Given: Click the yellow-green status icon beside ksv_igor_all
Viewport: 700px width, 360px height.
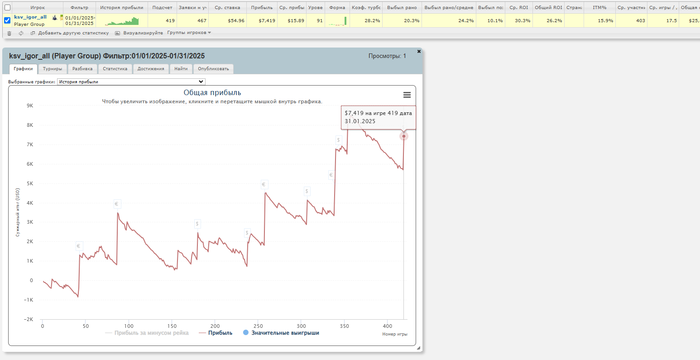Looking at the screenshot, I should (x=61, y=17).
